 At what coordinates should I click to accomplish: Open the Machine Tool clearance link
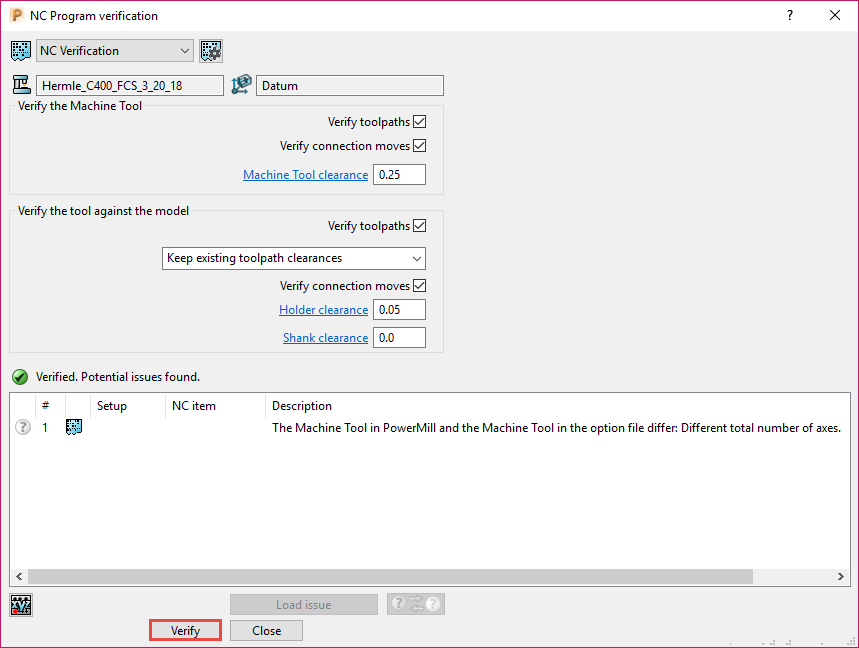(x=305, y=174)
